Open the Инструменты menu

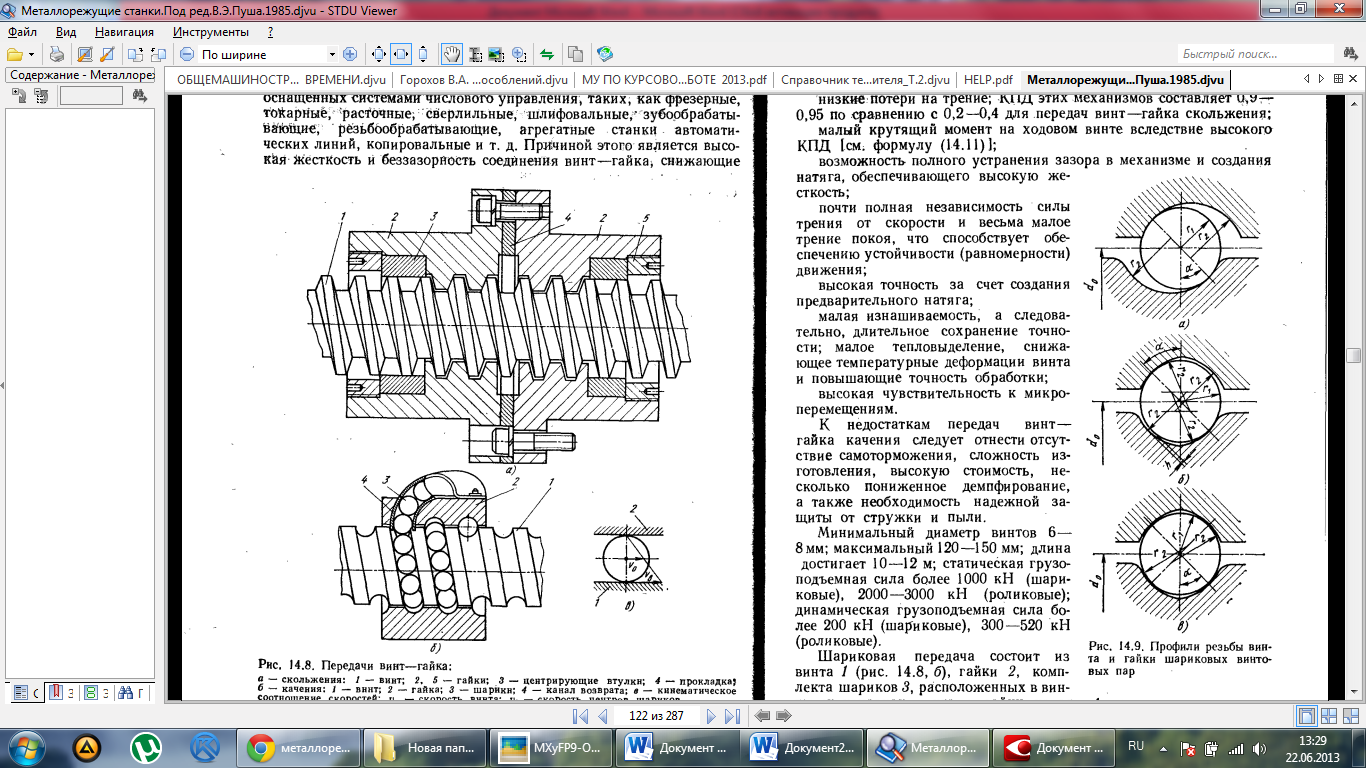(211, 32)
